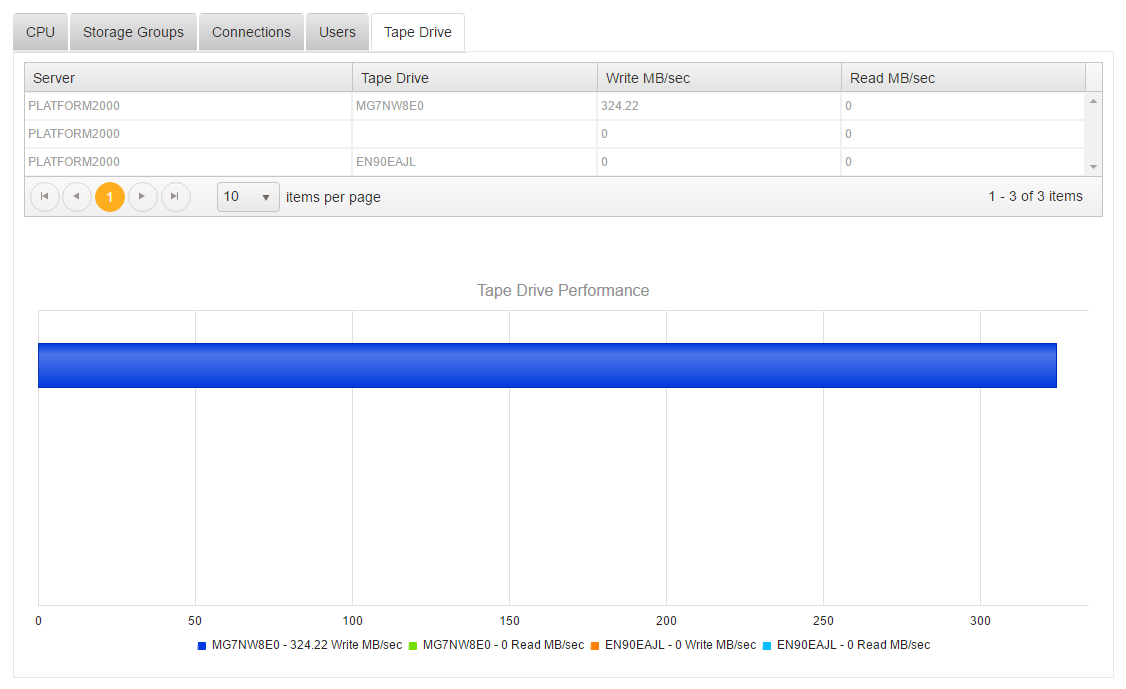Select page 1 in the pager
The image size is (1126, 689).
tap(110, 197)
